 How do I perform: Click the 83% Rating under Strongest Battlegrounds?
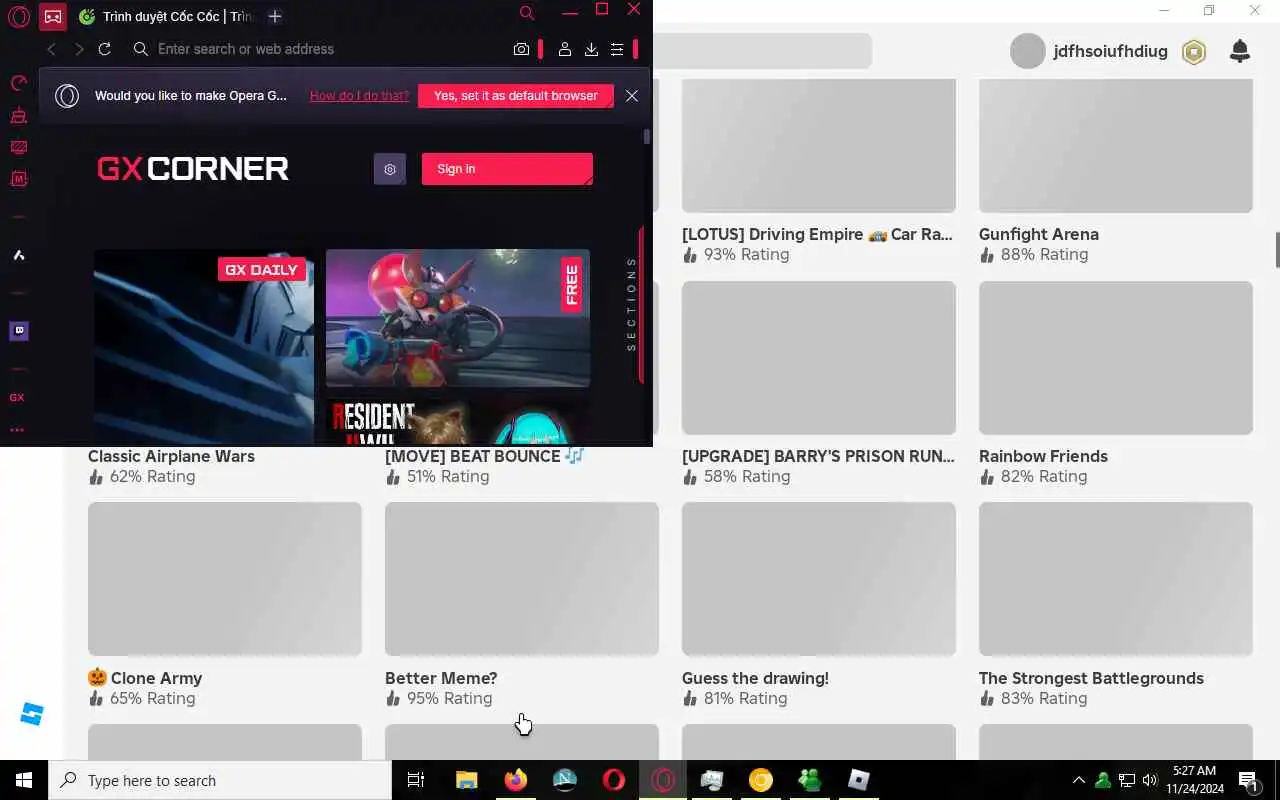click(x=1033, y=699)
